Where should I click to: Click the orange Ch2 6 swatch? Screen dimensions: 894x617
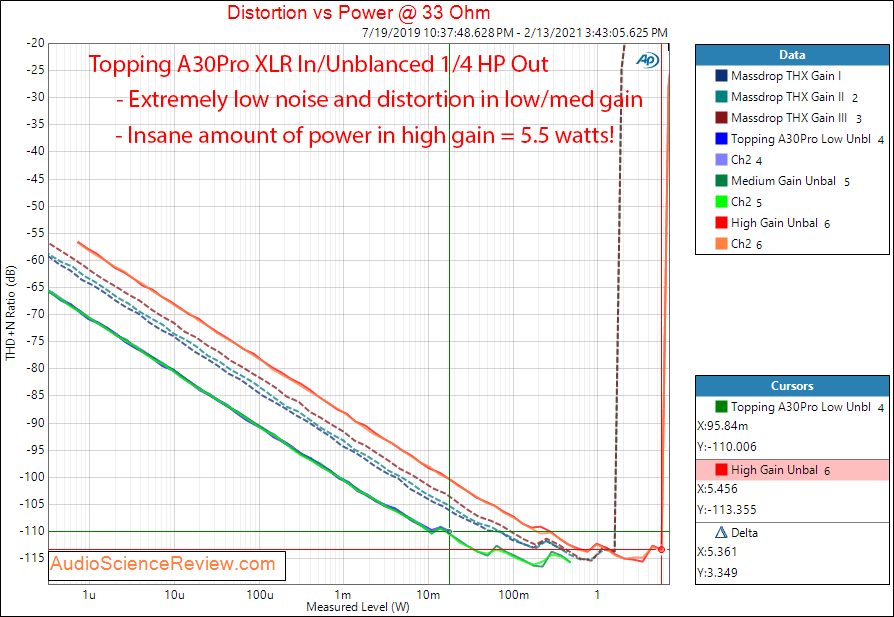coord(721,243)
